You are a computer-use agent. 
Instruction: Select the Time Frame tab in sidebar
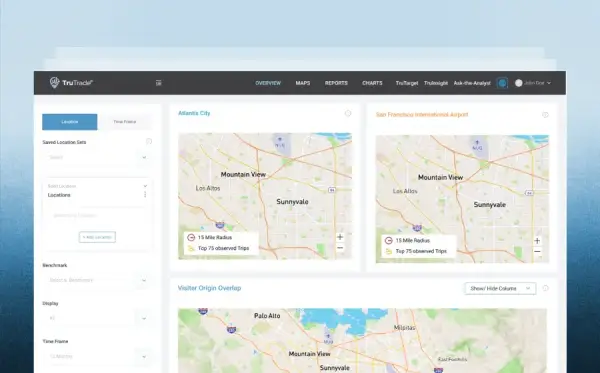coord(125,122)
